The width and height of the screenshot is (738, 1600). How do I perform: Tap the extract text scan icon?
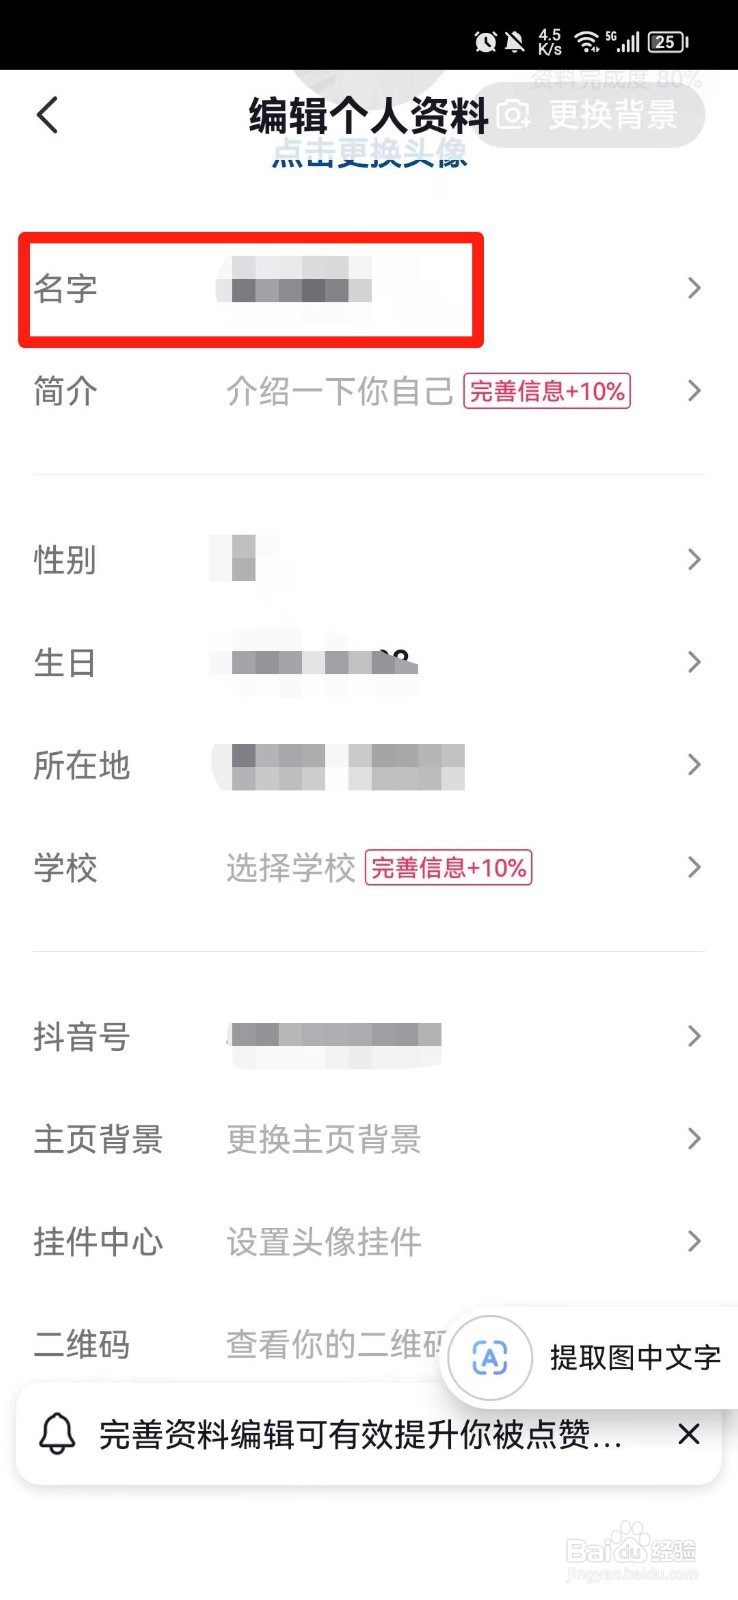pos(489,1358)
